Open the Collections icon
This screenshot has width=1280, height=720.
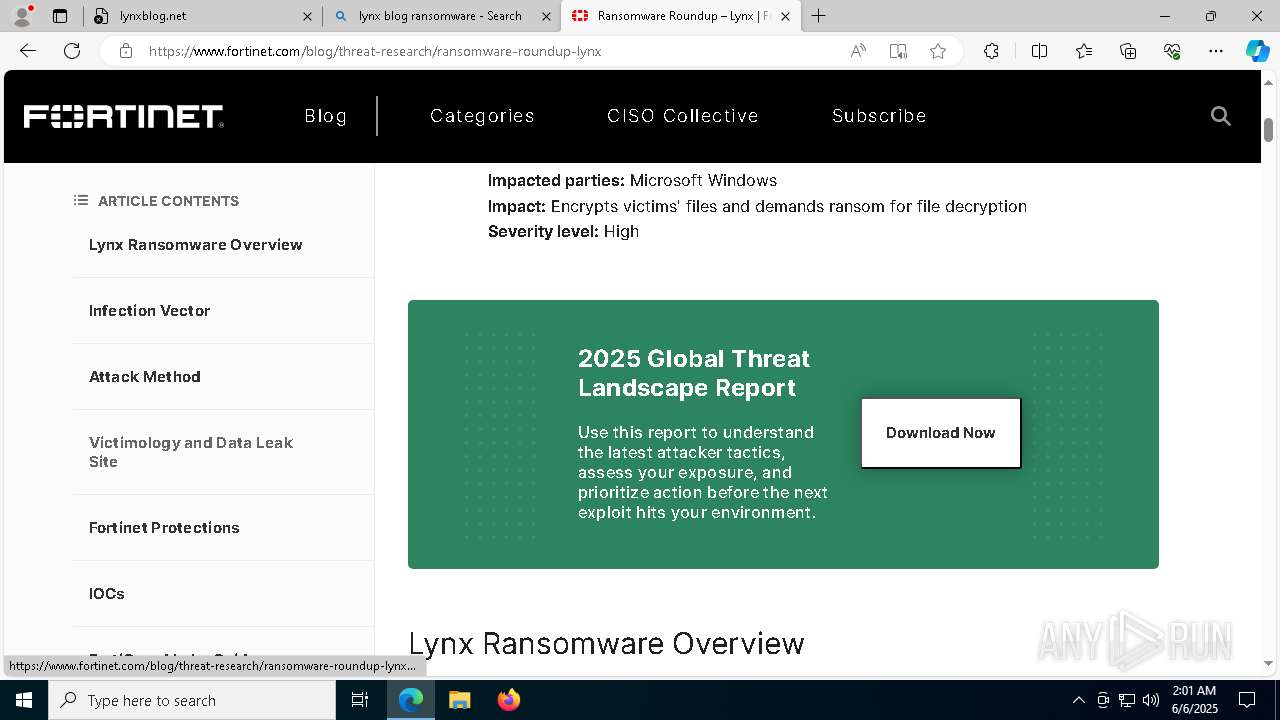(x=1128, y=51)
